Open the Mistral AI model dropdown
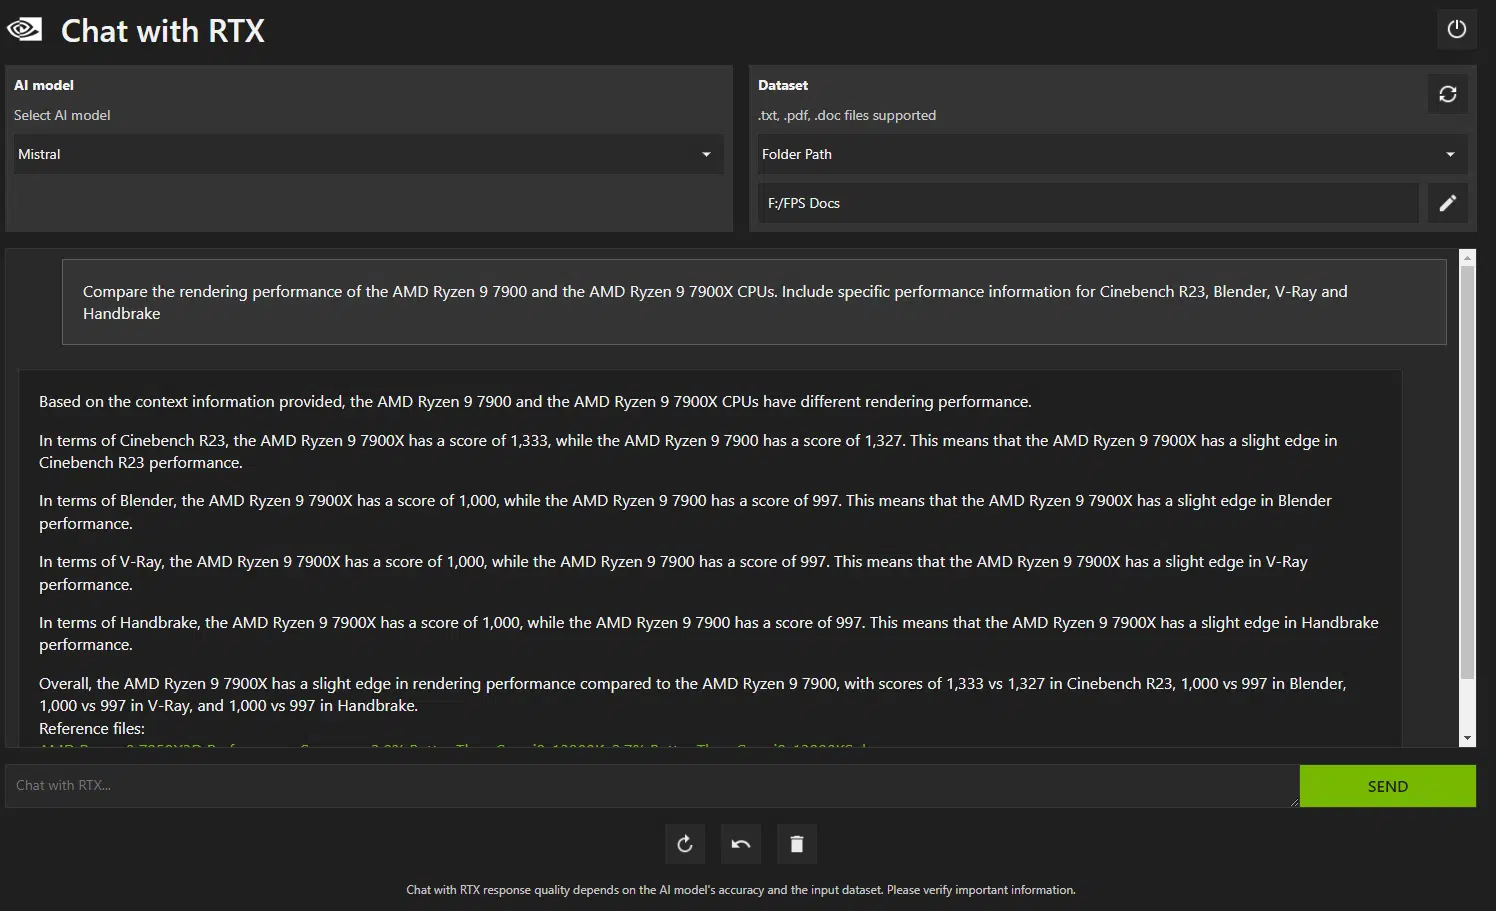Image resolution: width=1496 pixels, height=911 pixels. (368, 154)
